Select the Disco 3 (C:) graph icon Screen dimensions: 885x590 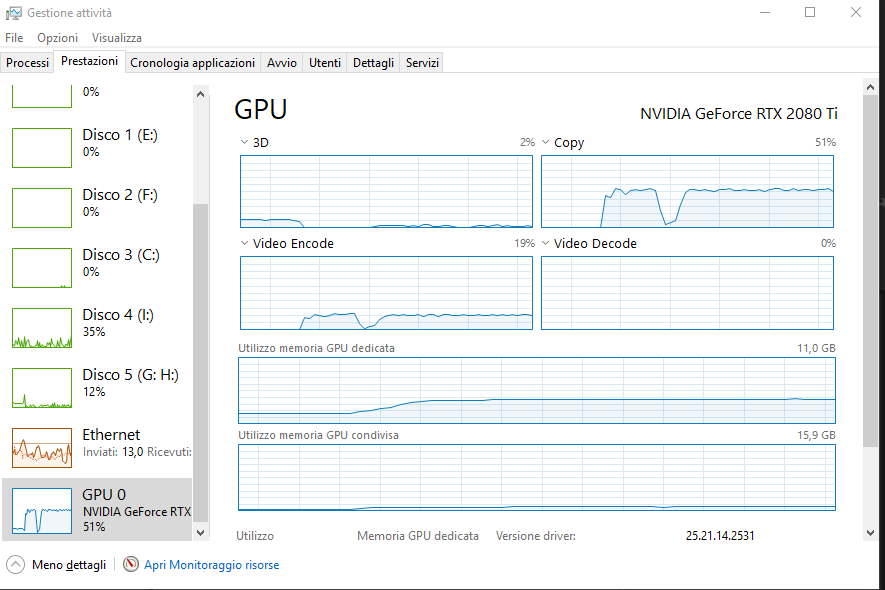click(41, 267)
